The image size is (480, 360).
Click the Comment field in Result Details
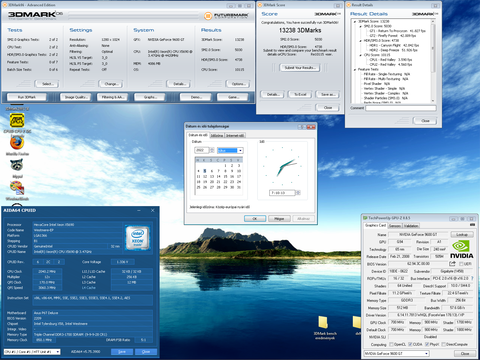[x=401, y=108]
